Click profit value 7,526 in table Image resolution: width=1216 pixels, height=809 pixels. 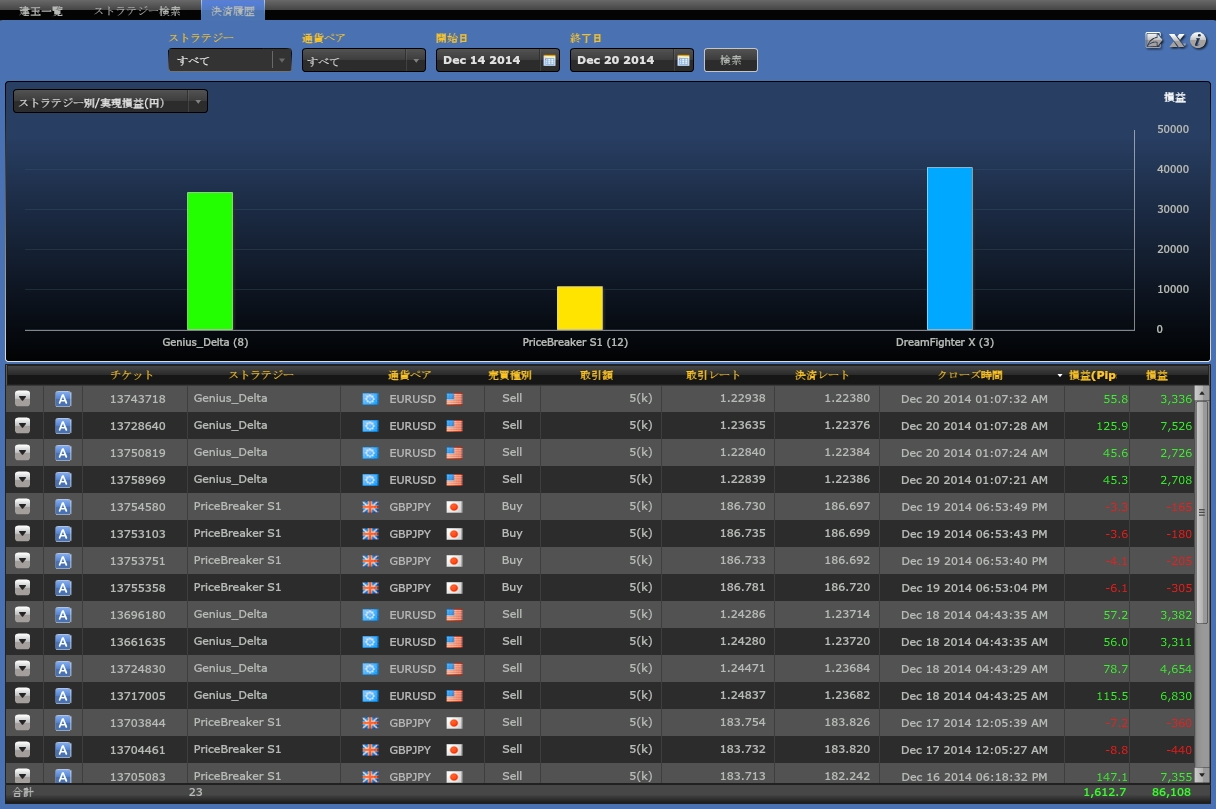[x=1176, y=426]
